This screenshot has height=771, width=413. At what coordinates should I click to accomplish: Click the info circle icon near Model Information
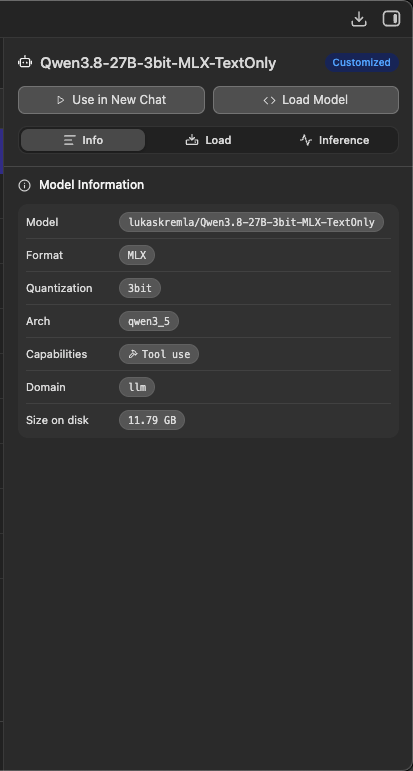click(x=25, y=185)
